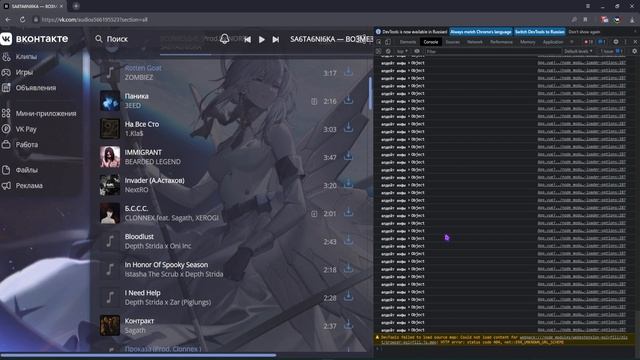
Task: Open Реклама in the sidebar
Action: 22,185
